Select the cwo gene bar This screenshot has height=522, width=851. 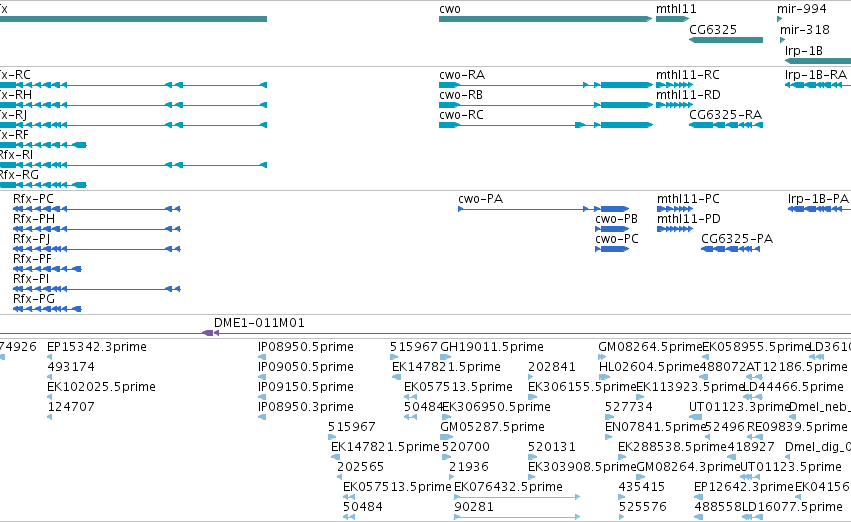click(545, 19)
